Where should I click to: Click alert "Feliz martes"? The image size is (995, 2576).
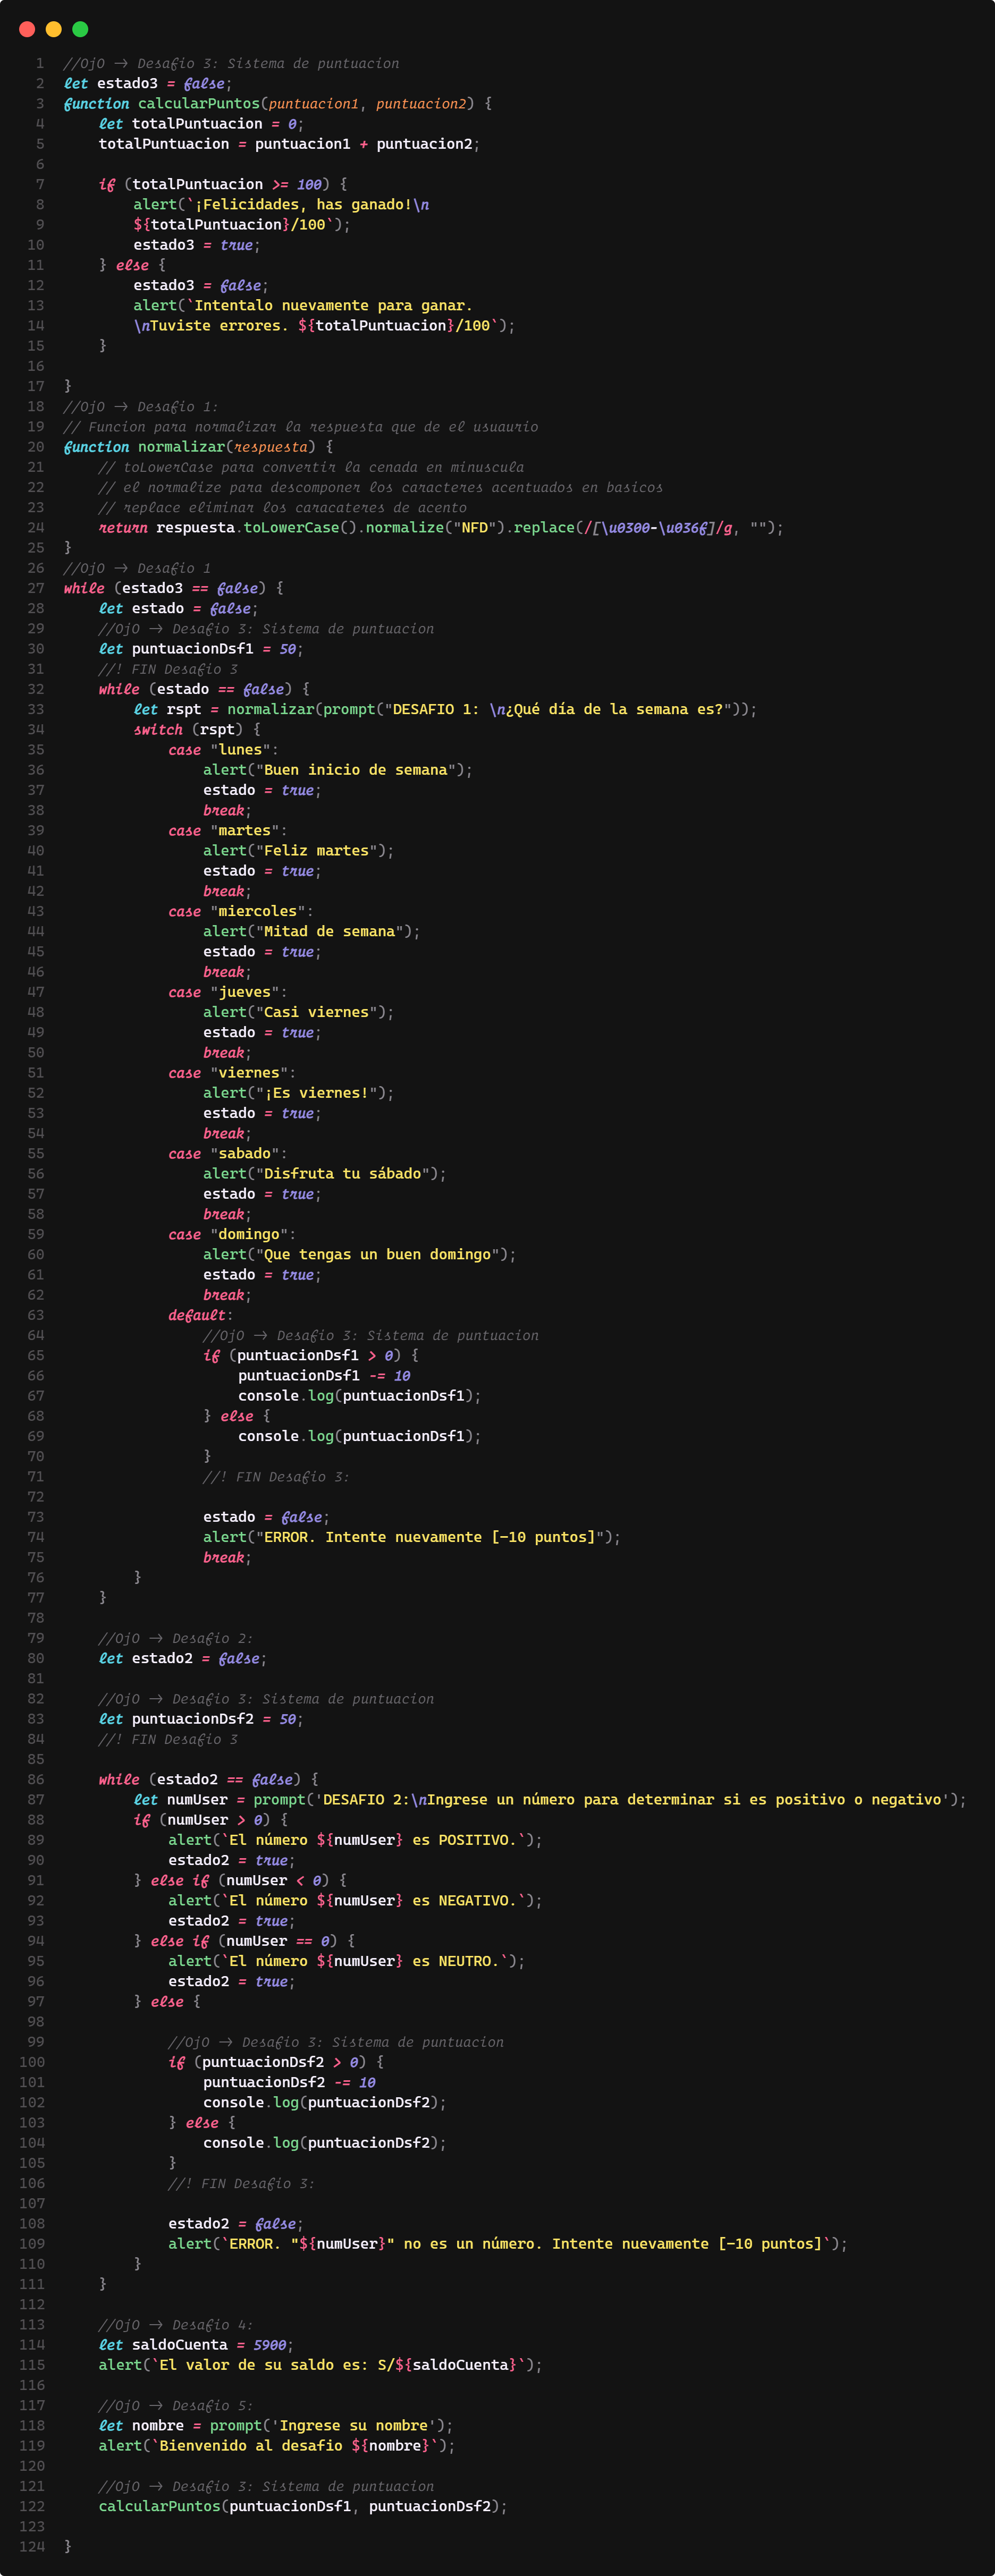pos(299,851)
